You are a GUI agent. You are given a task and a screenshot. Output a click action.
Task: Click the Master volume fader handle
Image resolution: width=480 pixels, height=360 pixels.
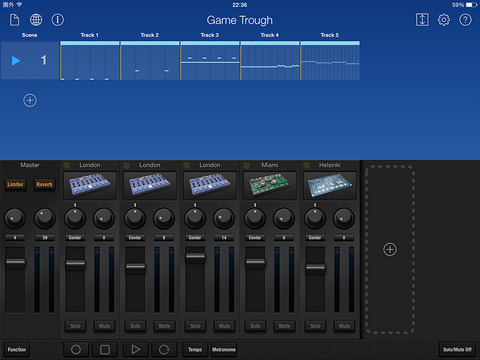pos(15,262)
